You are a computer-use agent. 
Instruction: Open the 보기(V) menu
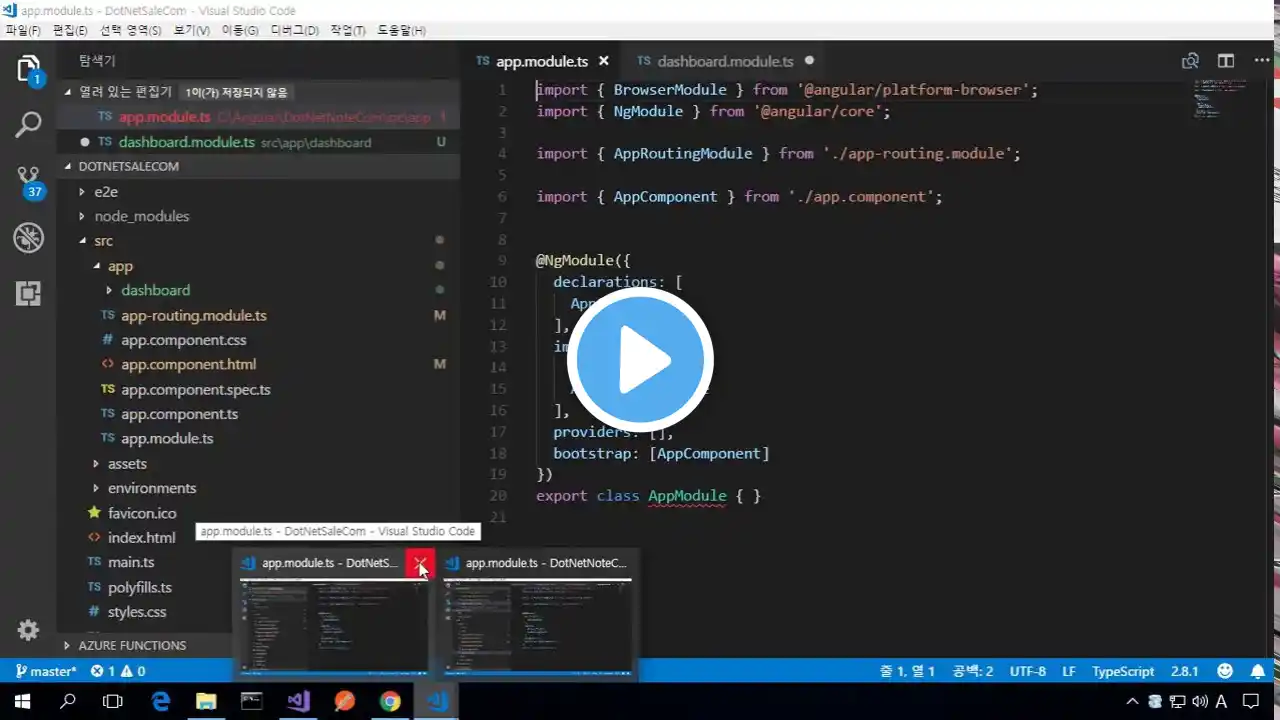(192, 30)
